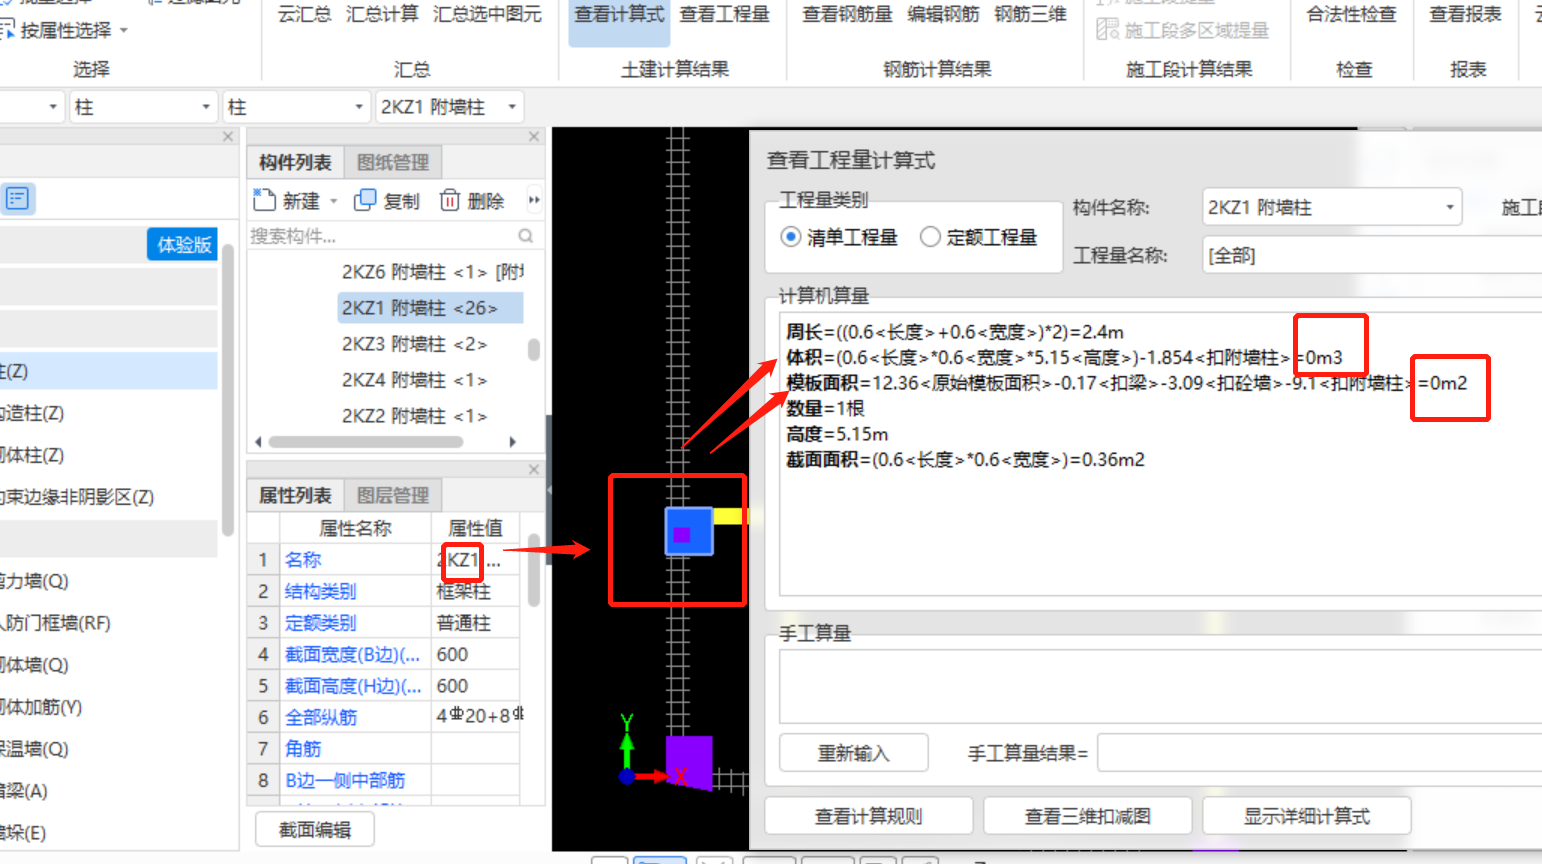Select 2KZ1 附墙柱 <26> in component list
Image resolution: width=1542 pixels, height=864 pixels.
tap(431, 308)
